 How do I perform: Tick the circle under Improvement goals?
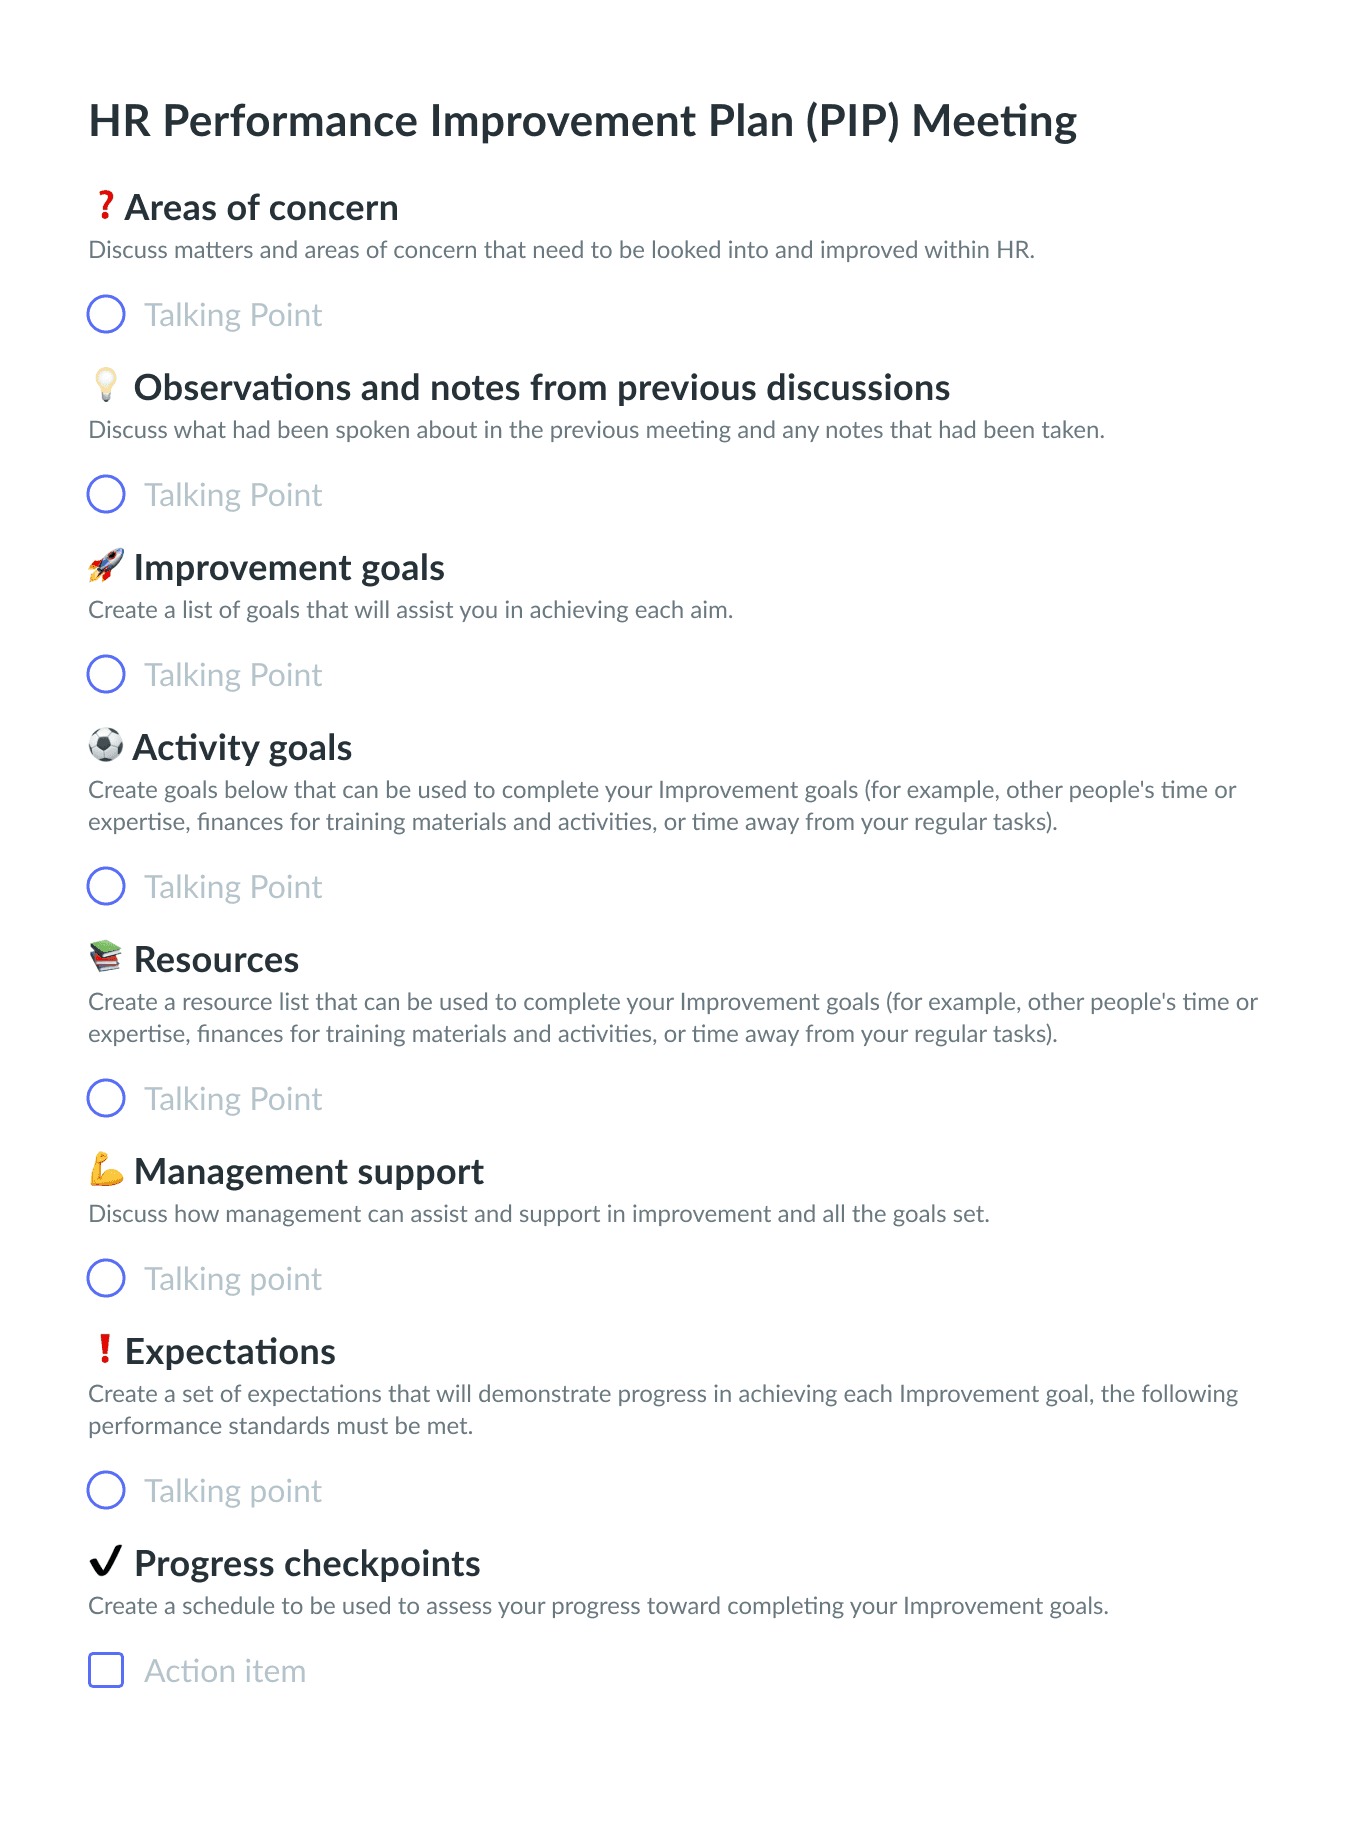pyautogui.click(x=106, y=674)
